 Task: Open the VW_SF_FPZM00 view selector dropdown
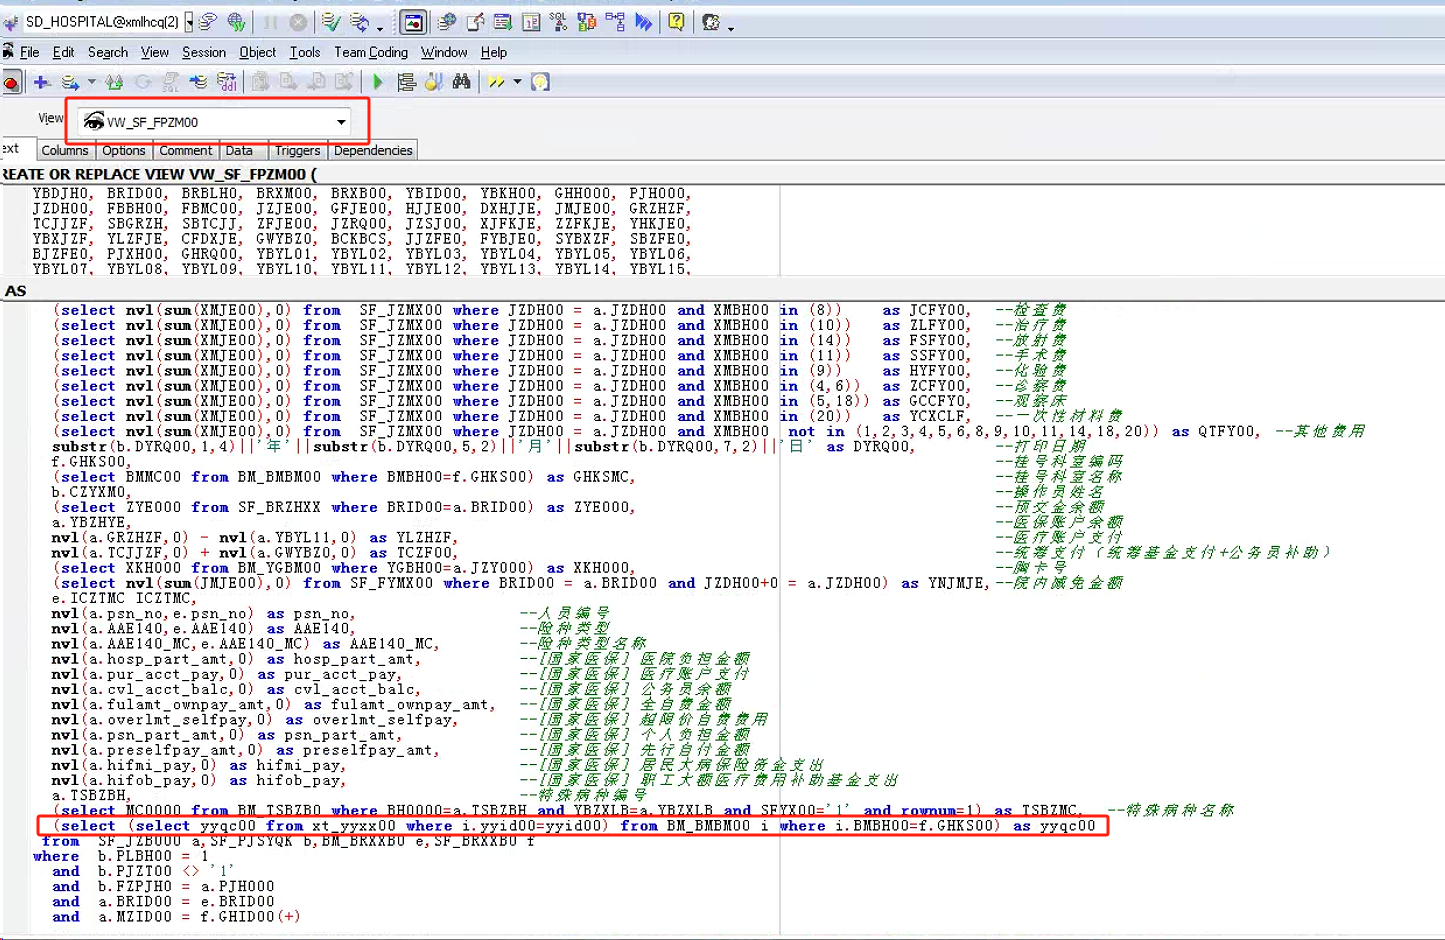point(341,122)
